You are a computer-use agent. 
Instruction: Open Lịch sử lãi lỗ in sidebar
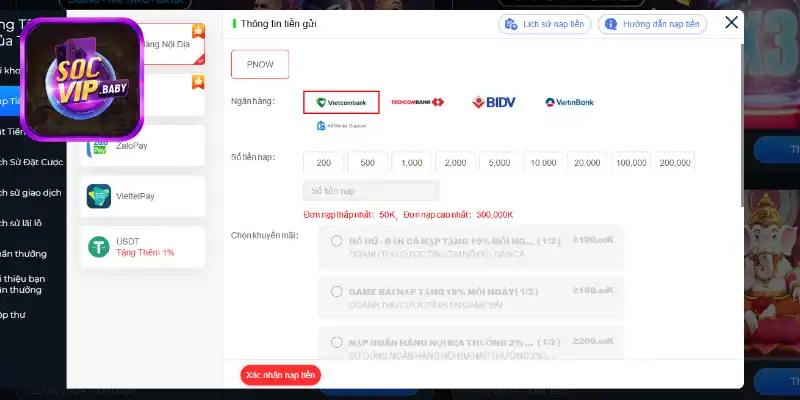point(21,223)
